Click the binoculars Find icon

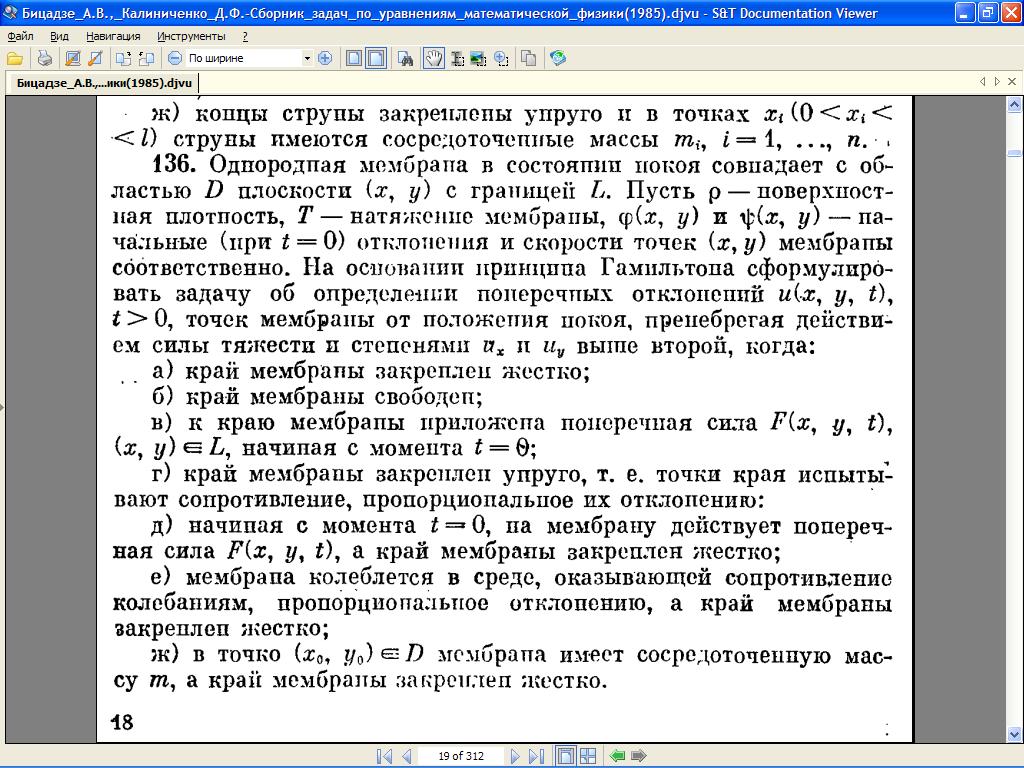407,58
